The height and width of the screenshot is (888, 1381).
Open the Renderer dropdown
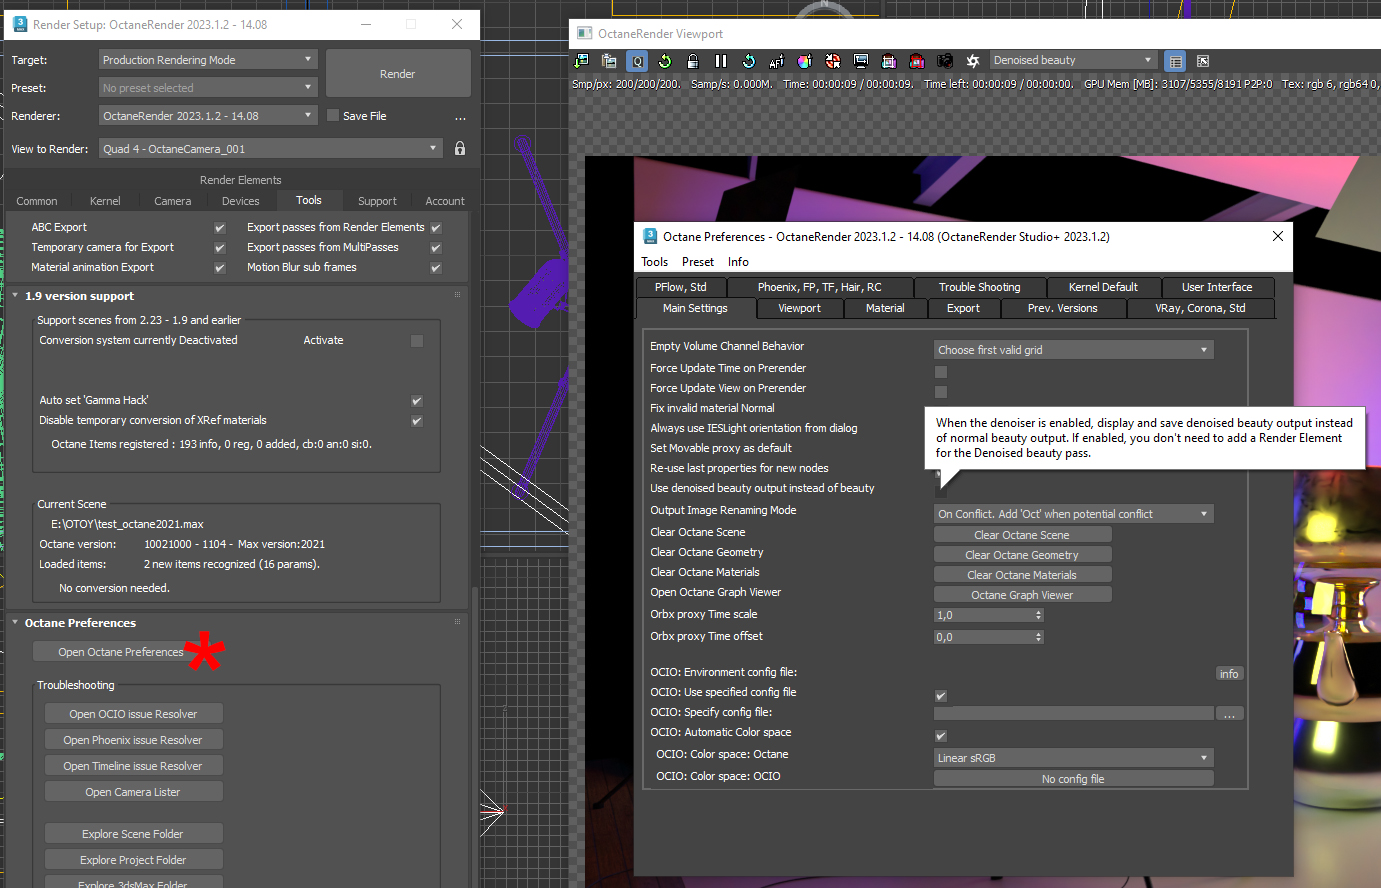point(208,116)
